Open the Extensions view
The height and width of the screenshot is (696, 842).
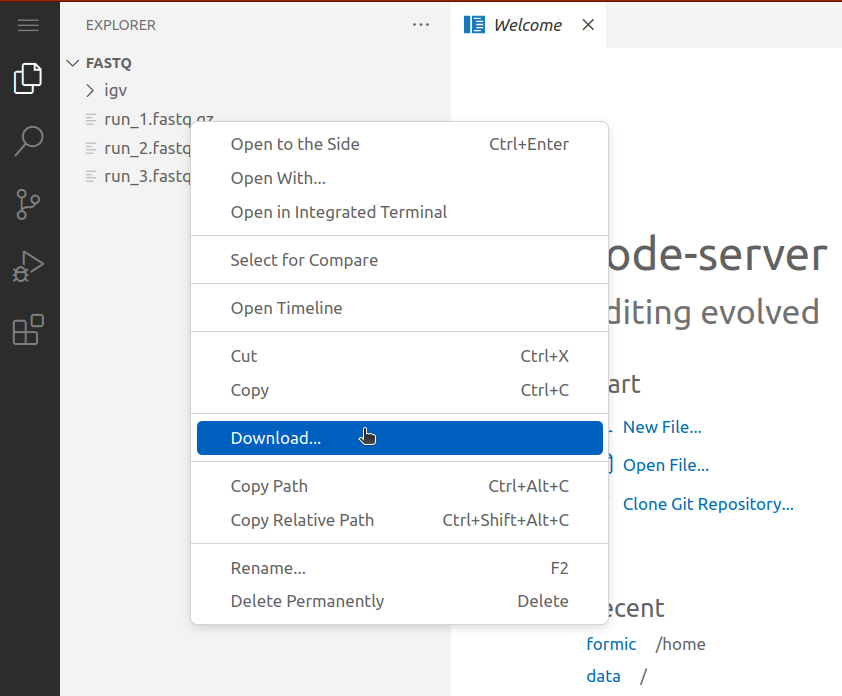[28, 329]
